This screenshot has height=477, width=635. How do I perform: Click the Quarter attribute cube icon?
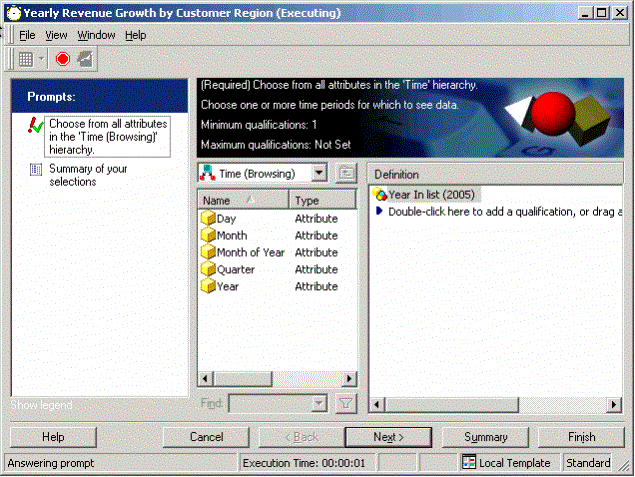[x=208, y=269]
